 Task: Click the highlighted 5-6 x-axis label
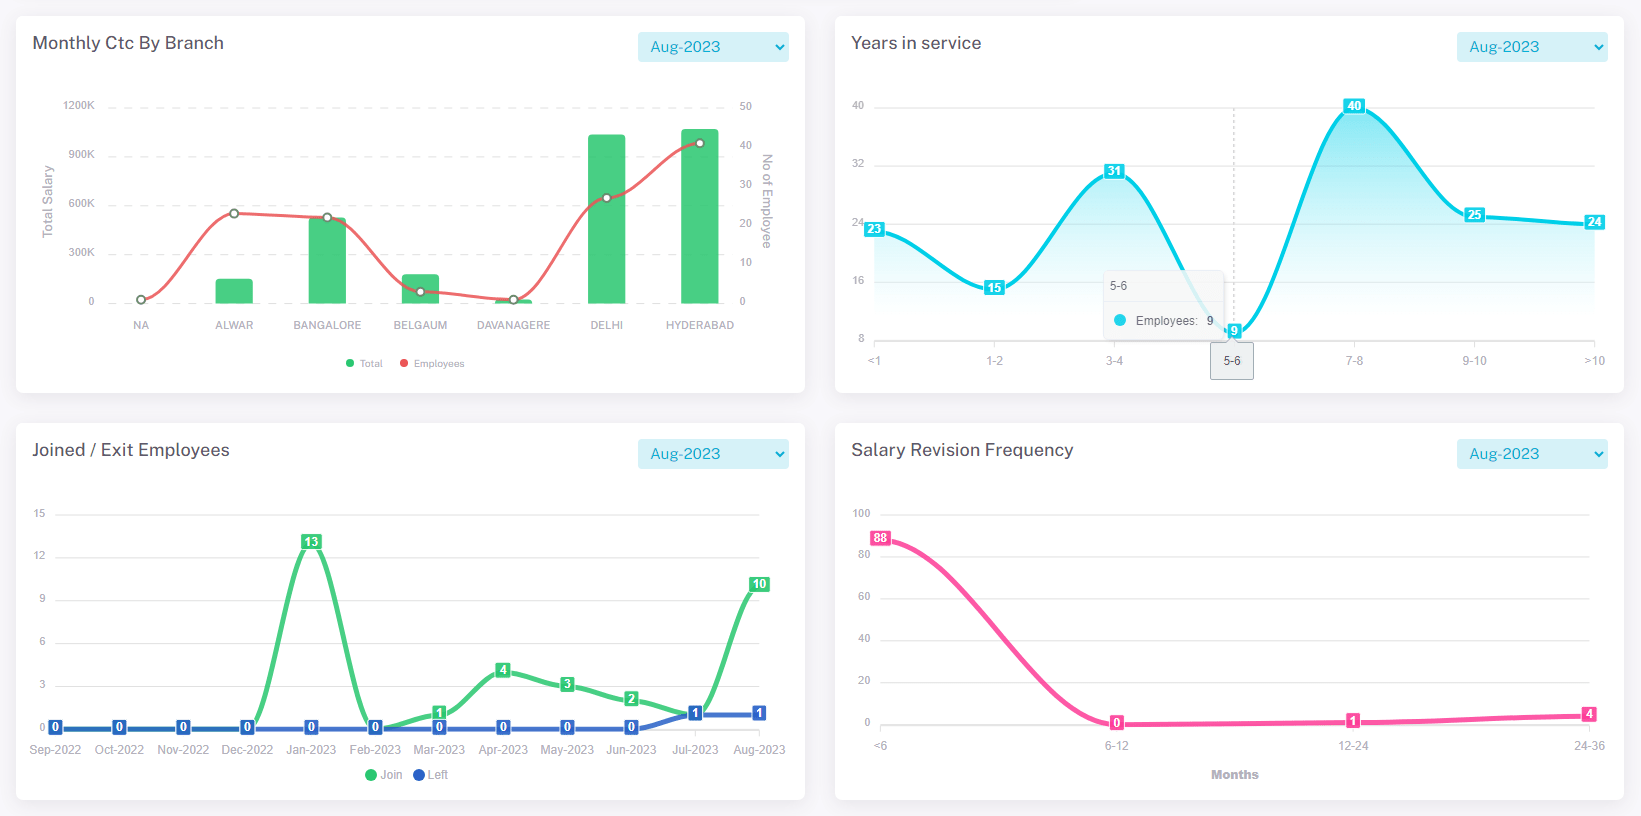coord(1232,361)
